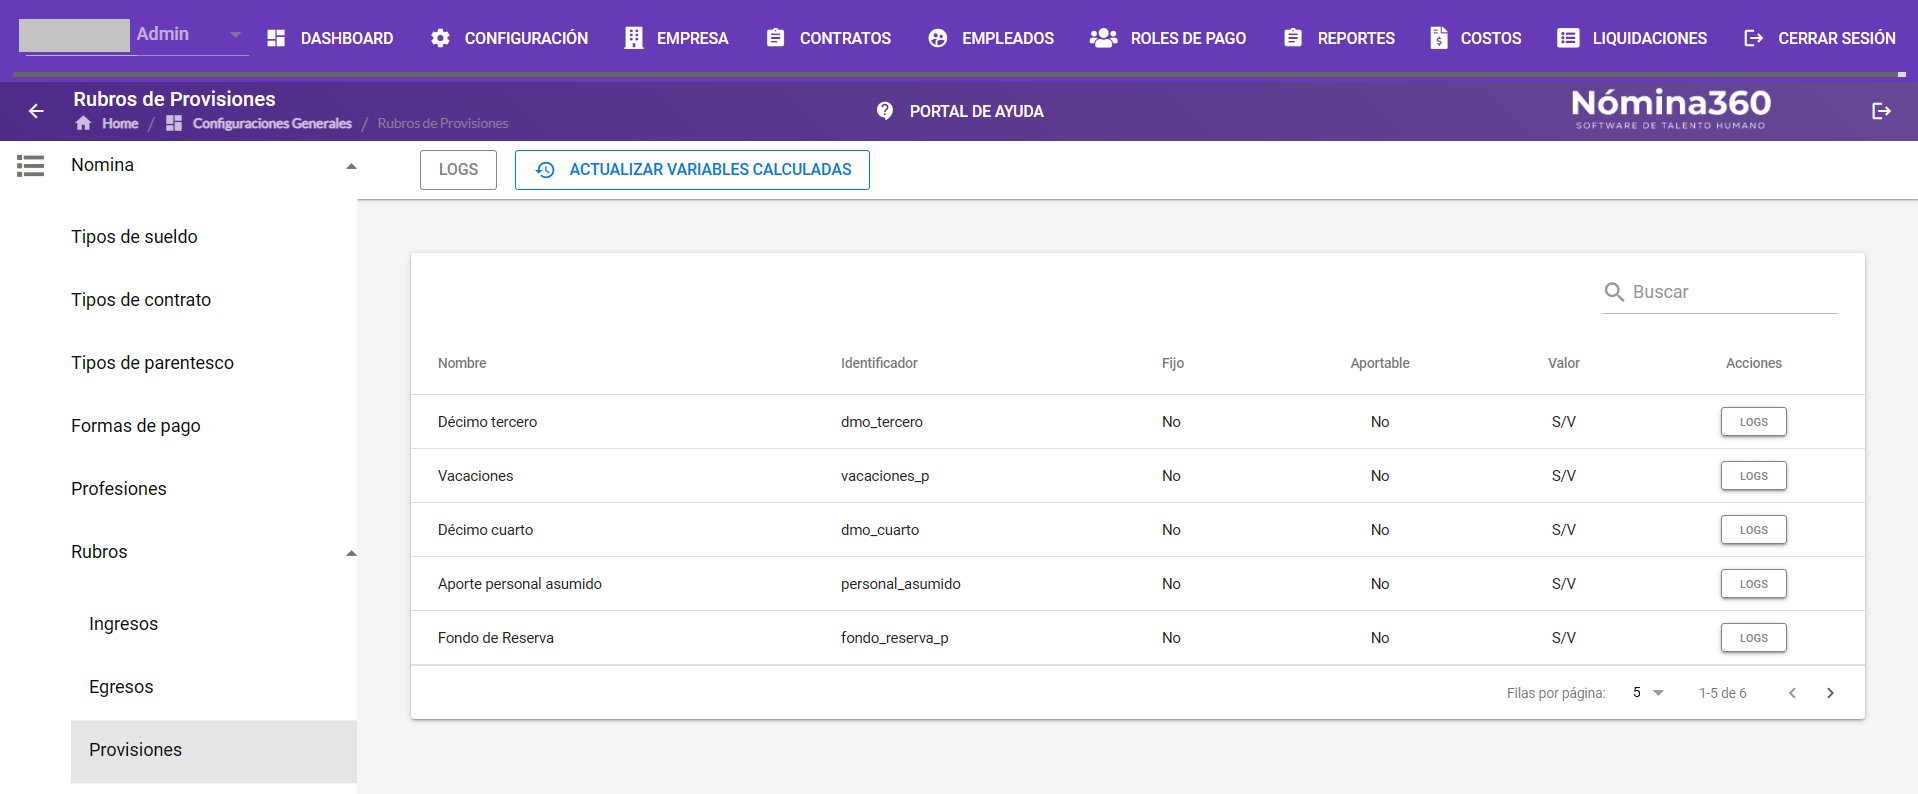Click Actualizar Variables Calculadas button
Screen dimensions: 1918x794
coord(692,170)
